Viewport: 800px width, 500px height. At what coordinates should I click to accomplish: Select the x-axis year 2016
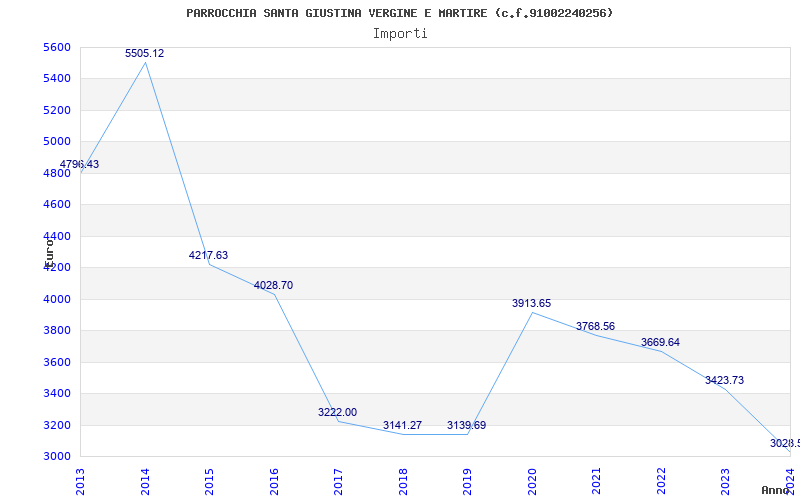click(x=274, y=482)
